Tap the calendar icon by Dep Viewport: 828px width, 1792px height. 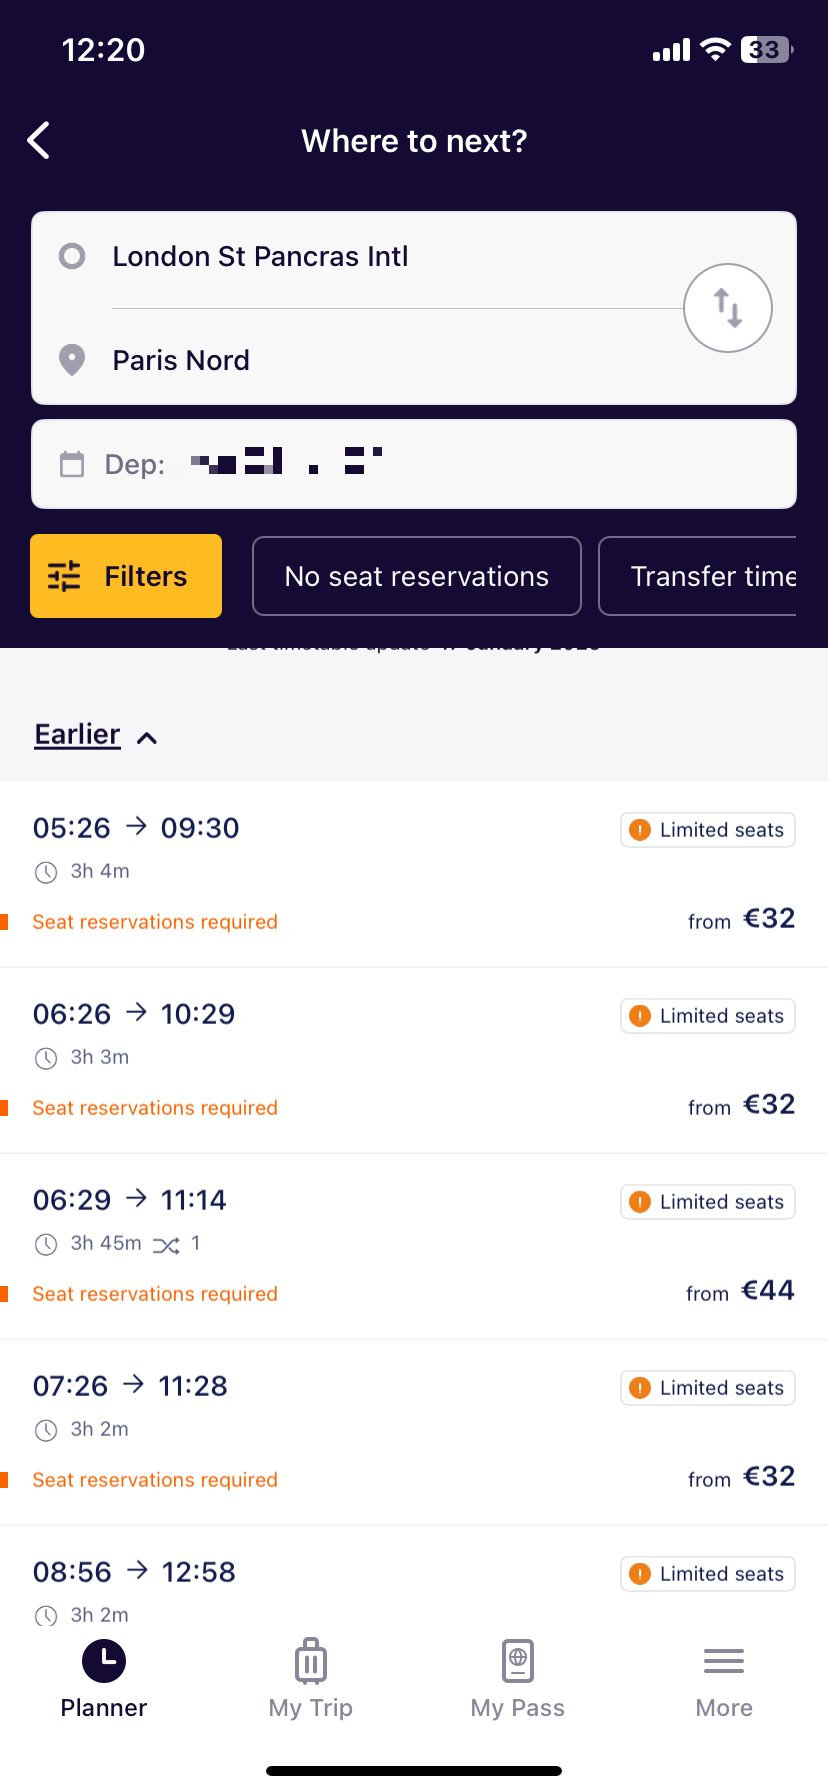72,465
